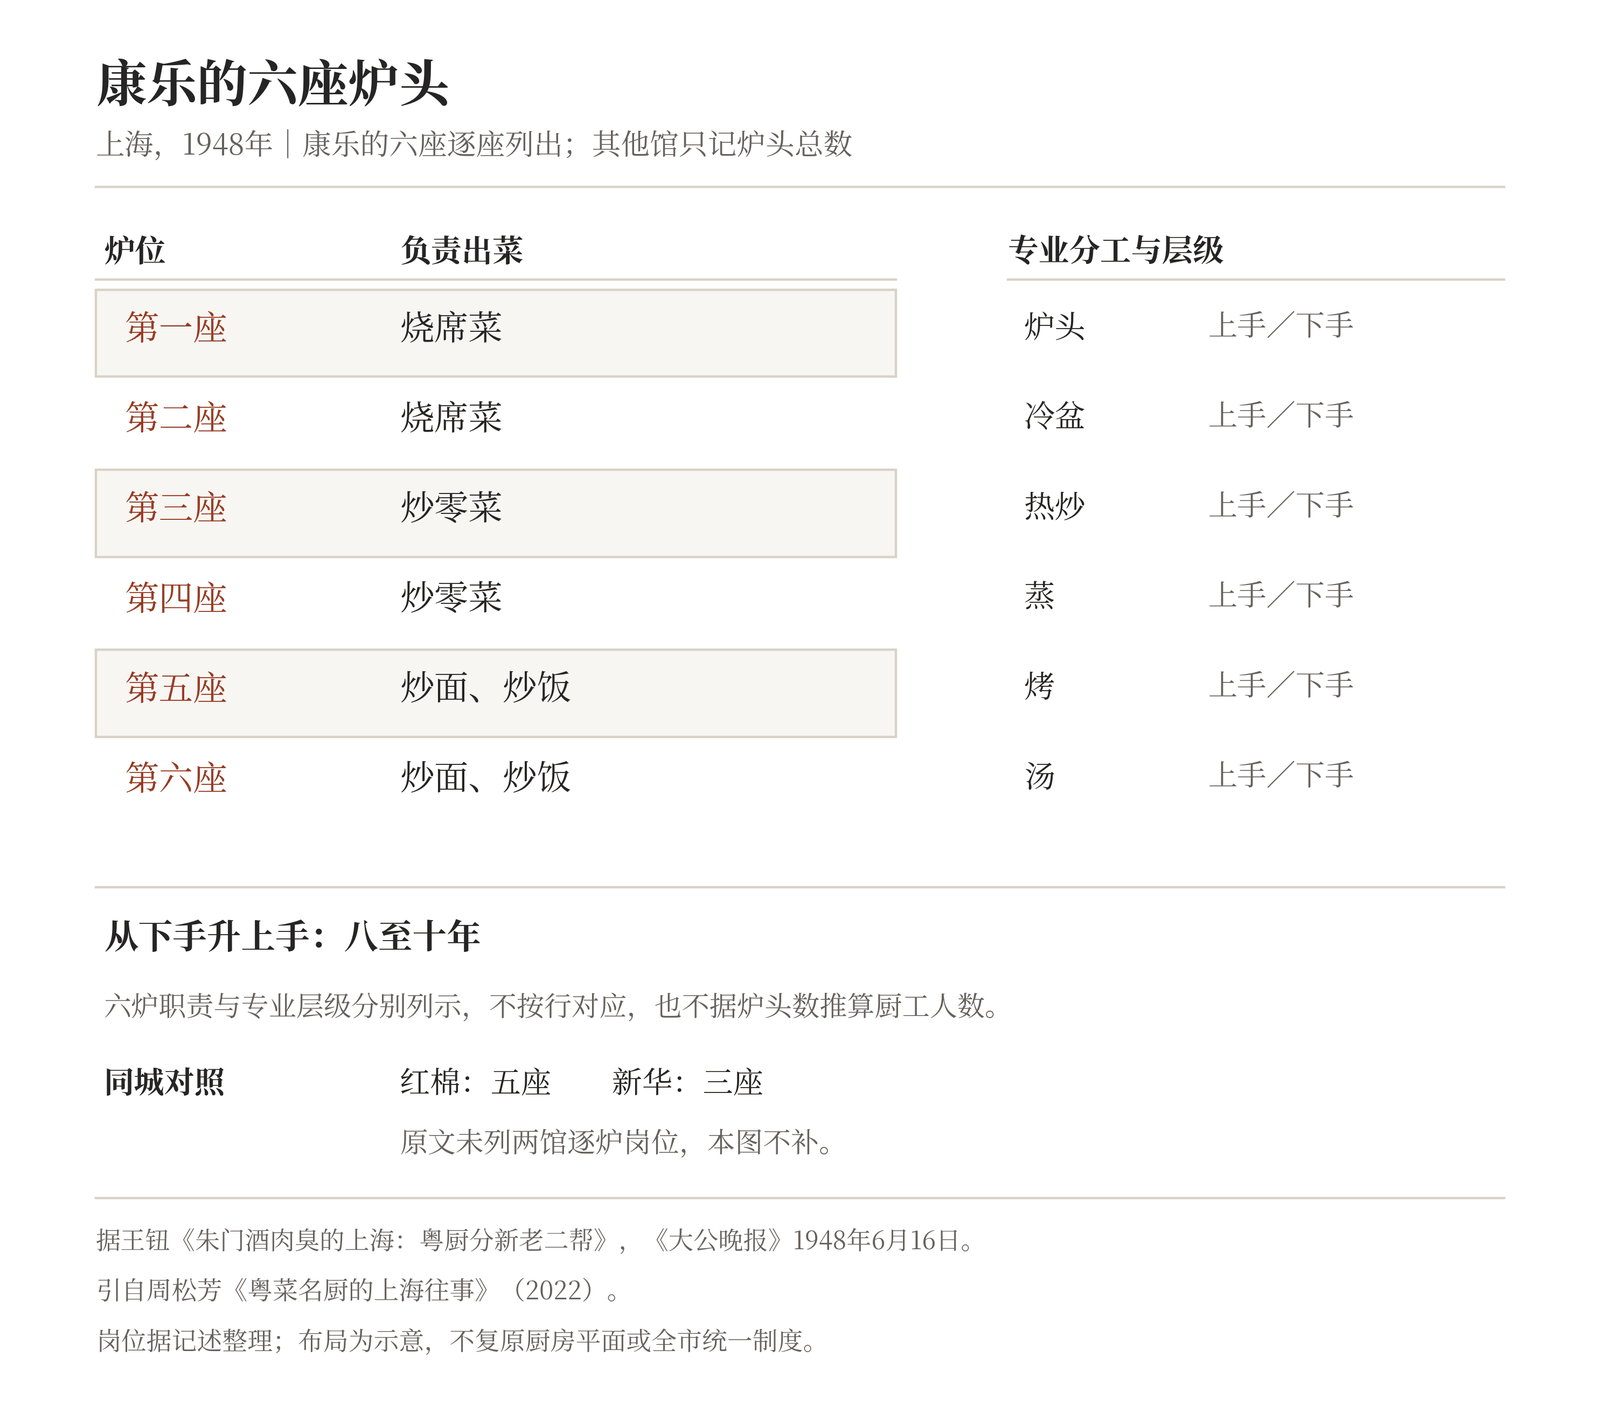The height and width of the screenshot is (1406, 1600).
Task: Click the source line citing 《大公晚报》
Action: tap(536, 1241)
